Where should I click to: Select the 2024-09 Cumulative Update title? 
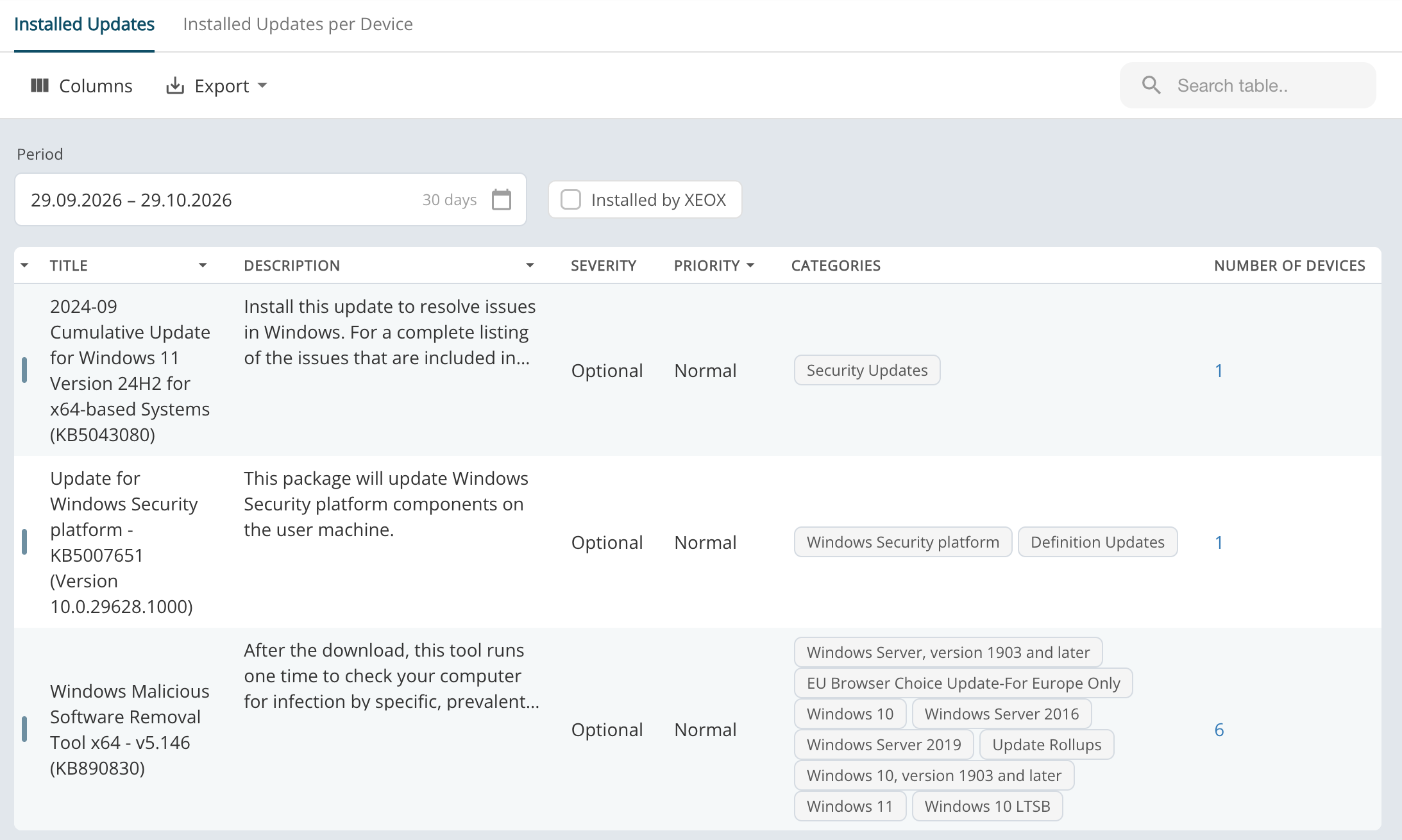coord(130,371)
